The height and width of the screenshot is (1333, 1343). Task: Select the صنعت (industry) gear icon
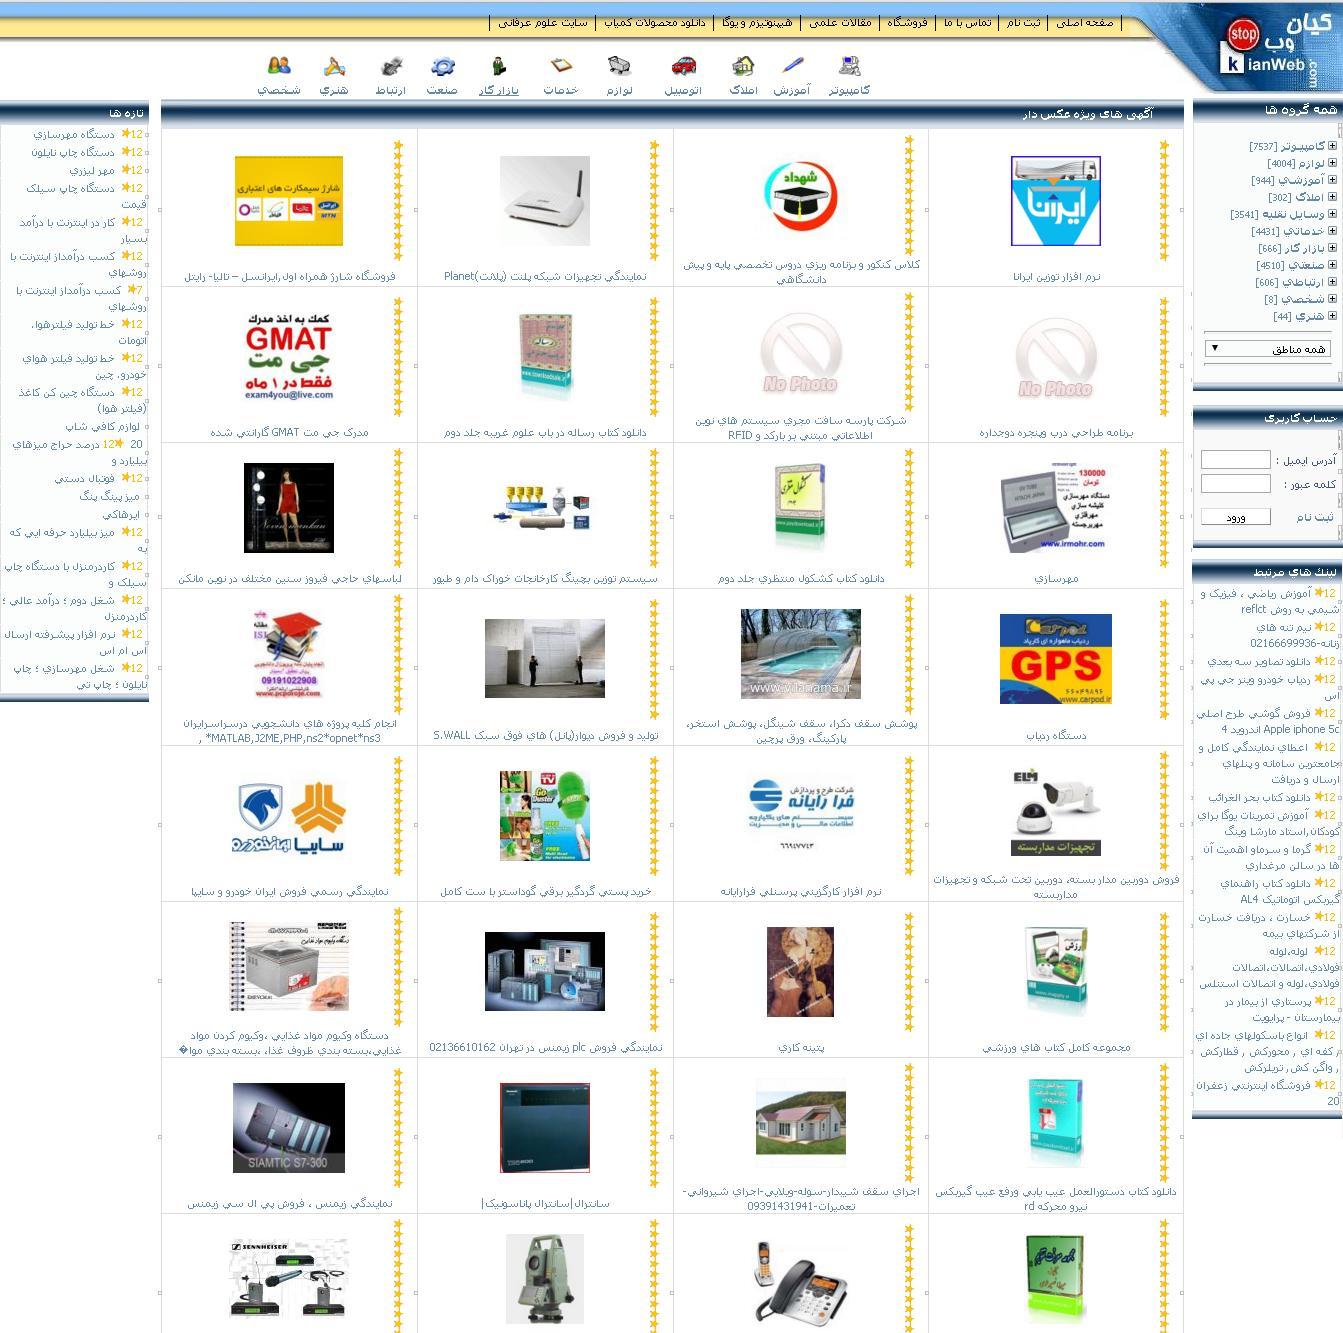442,66
